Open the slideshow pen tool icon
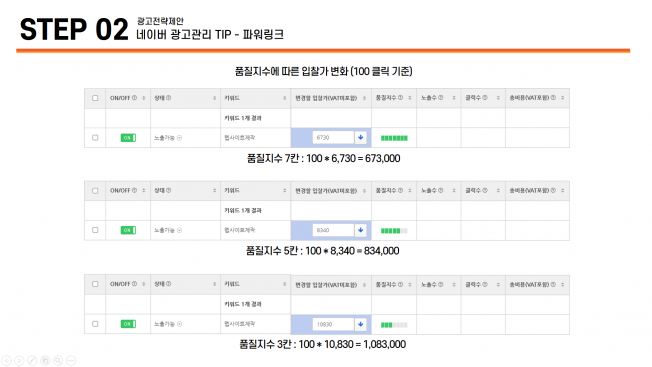 coord(32,360)
